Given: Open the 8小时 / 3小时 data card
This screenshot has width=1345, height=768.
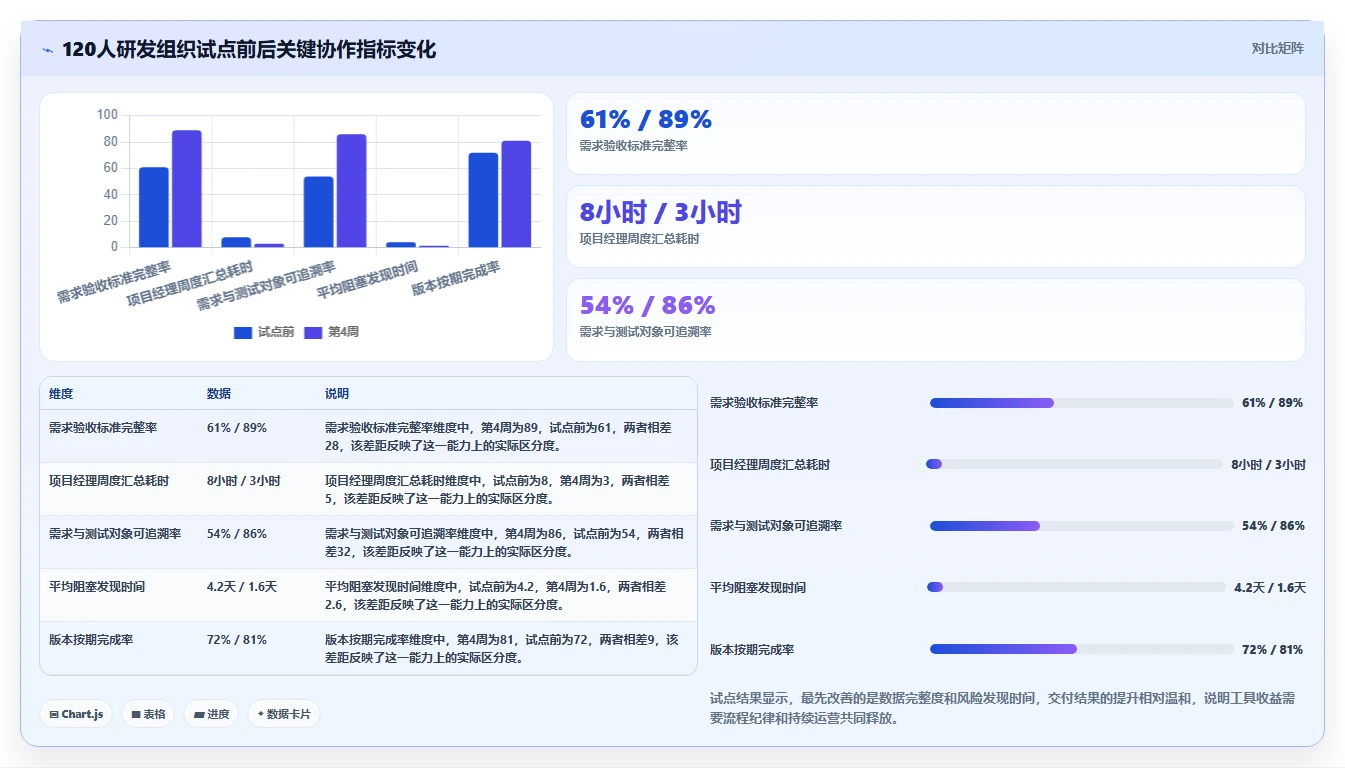Looking at the screenshot, I should click(936, 227).
